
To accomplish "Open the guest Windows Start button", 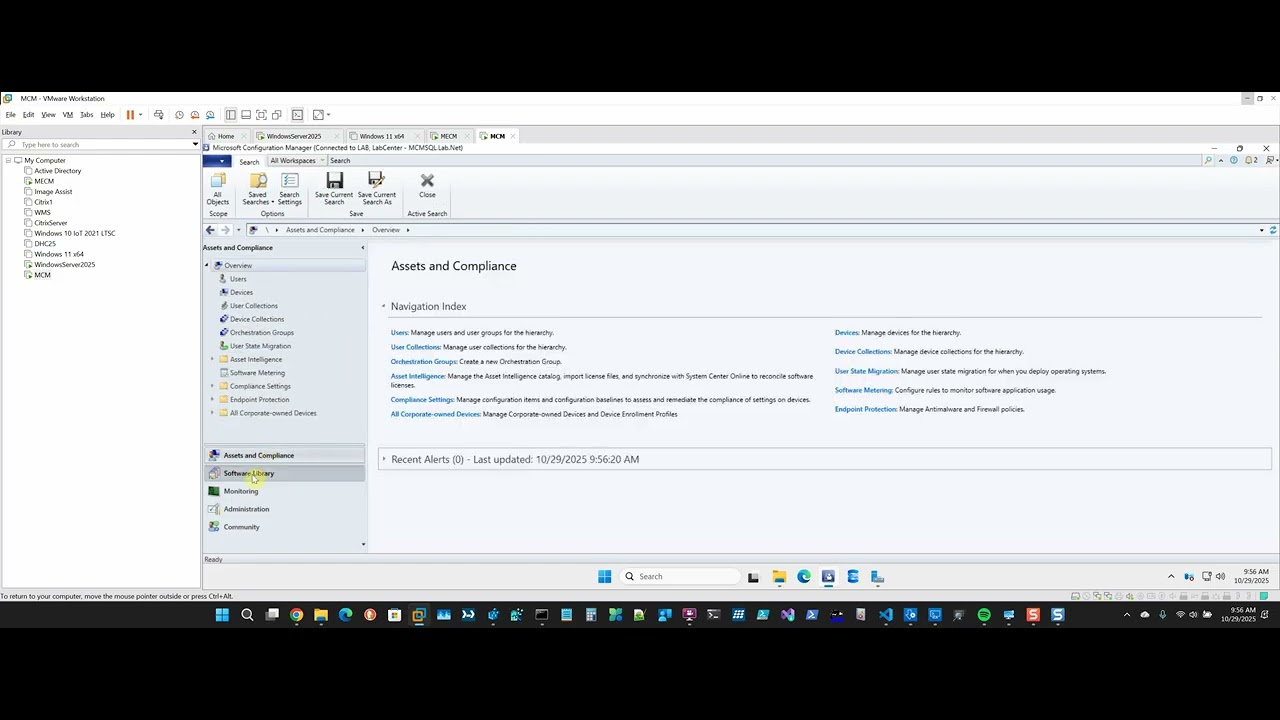I will click(604, 576).
